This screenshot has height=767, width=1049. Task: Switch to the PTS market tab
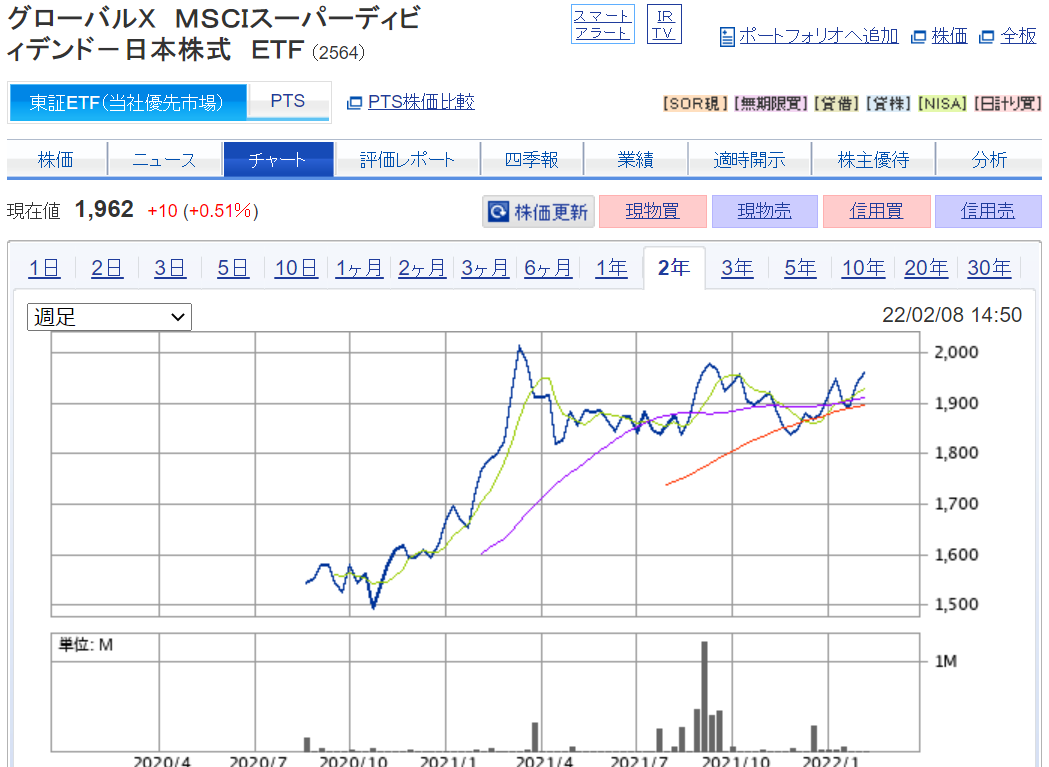point(288,101)
